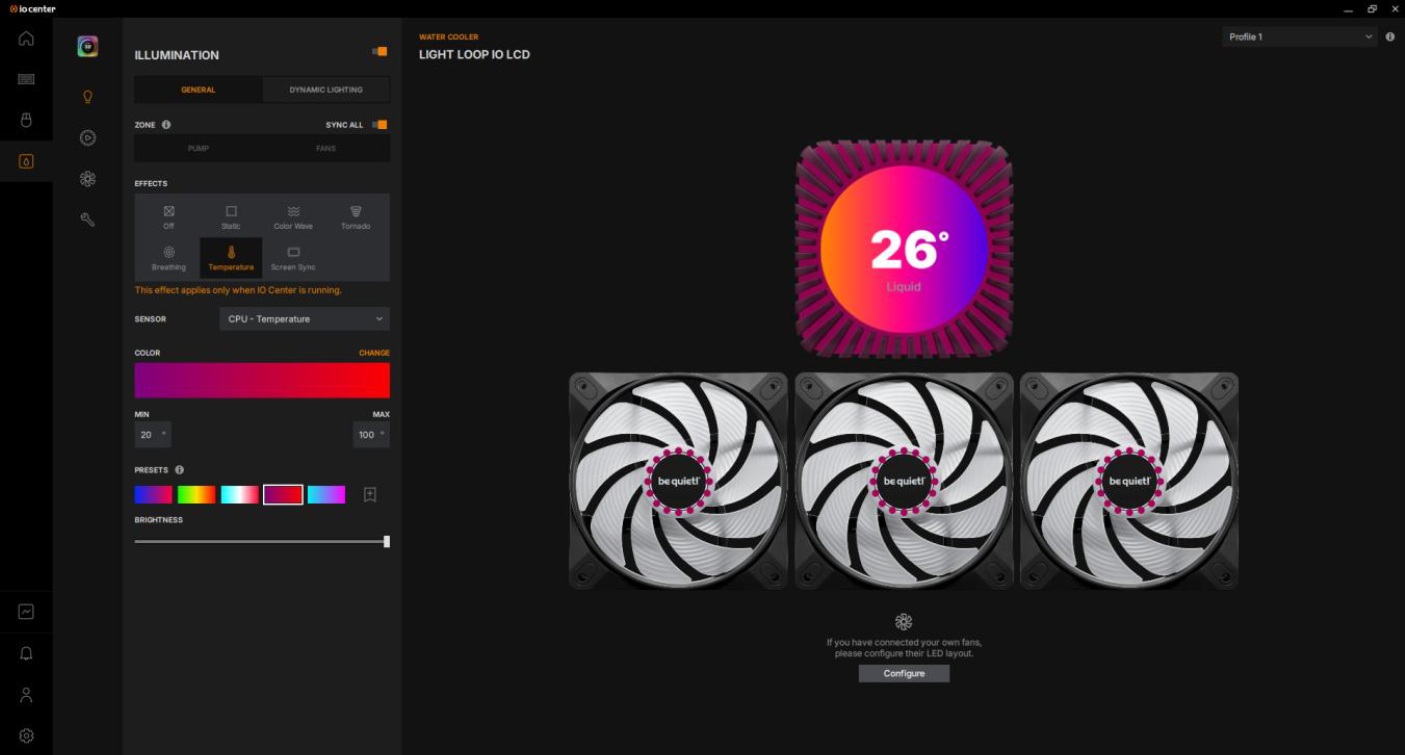Select the Screen Sync effect

(x=293, y=258)
